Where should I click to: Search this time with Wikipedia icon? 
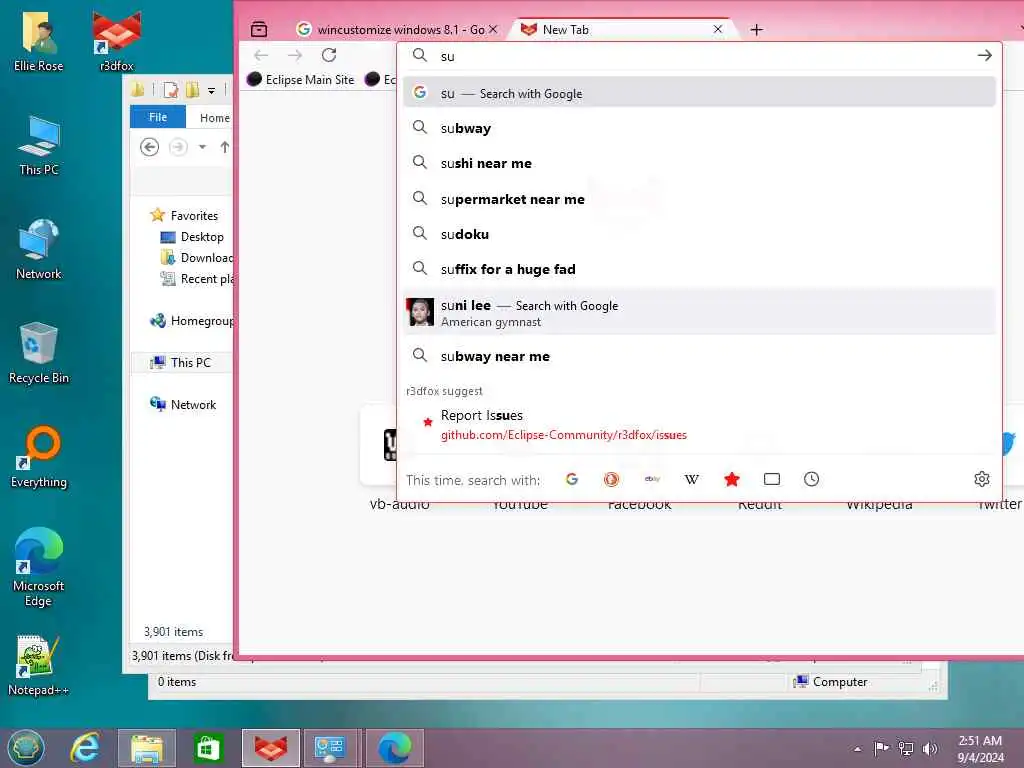coord(692,479)
